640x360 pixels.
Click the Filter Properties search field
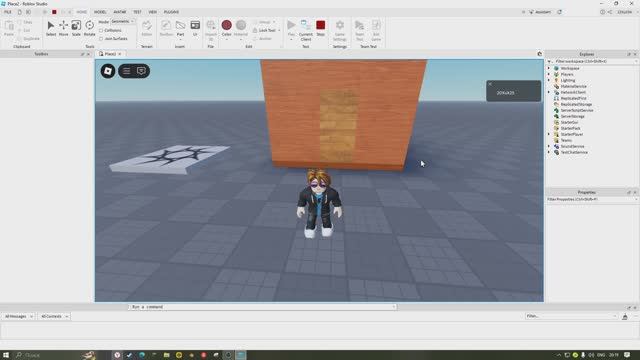(x=591, y=199)
